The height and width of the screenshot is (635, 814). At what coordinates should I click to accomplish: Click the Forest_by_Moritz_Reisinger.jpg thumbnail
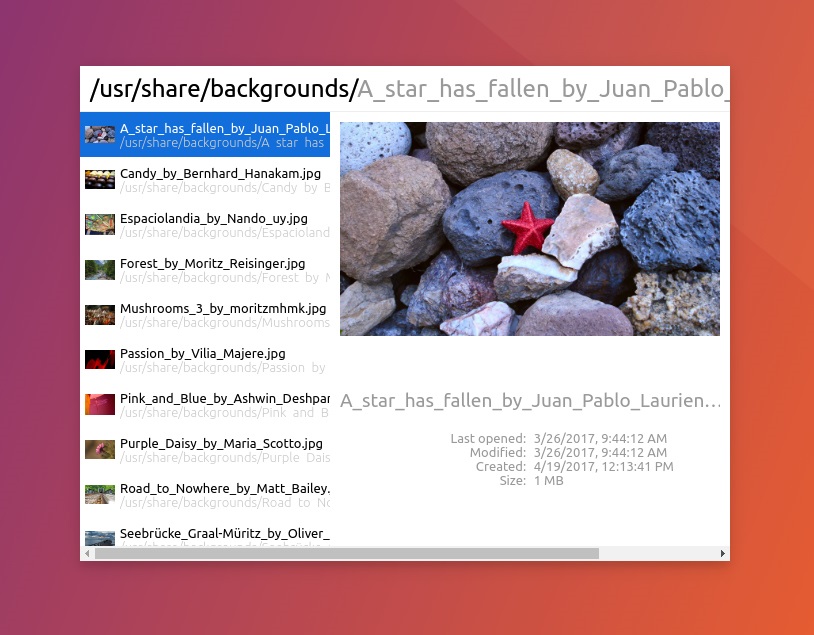click(100, 269)
